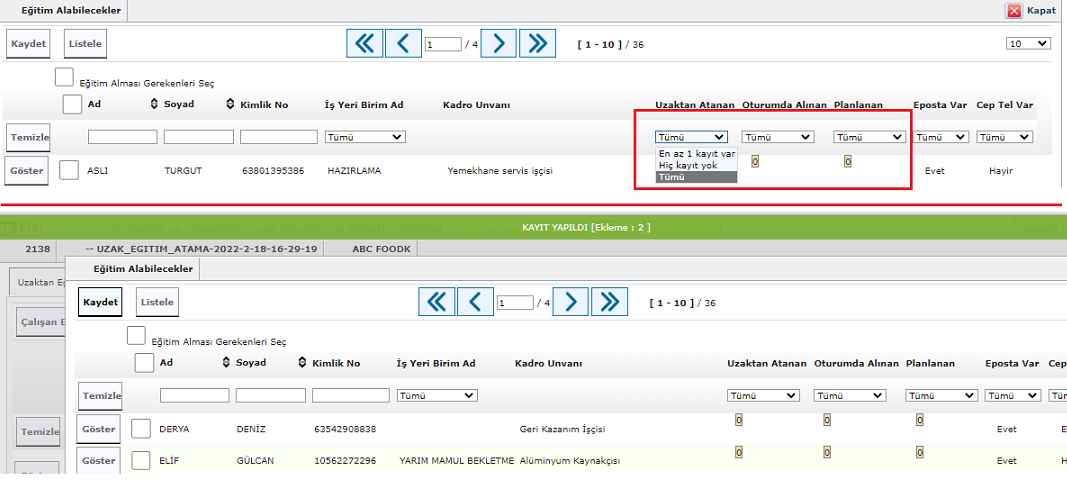Open the page size dropdown showing 10
This screenshot has width=1067, height=496.
coord(1028,44)
